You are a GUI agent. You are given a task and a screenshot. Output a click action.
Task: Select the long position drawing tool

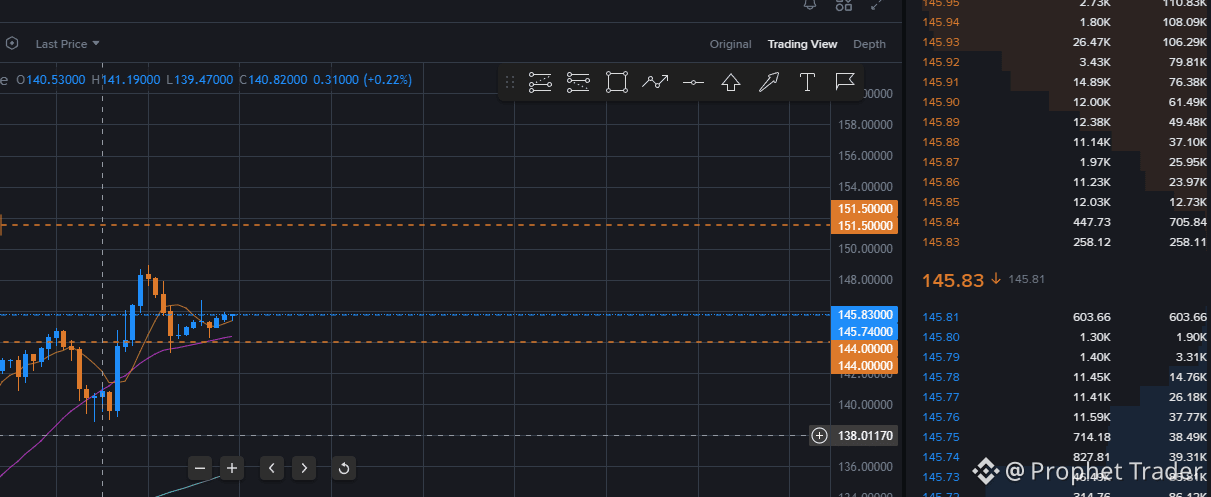click(540, 82)
